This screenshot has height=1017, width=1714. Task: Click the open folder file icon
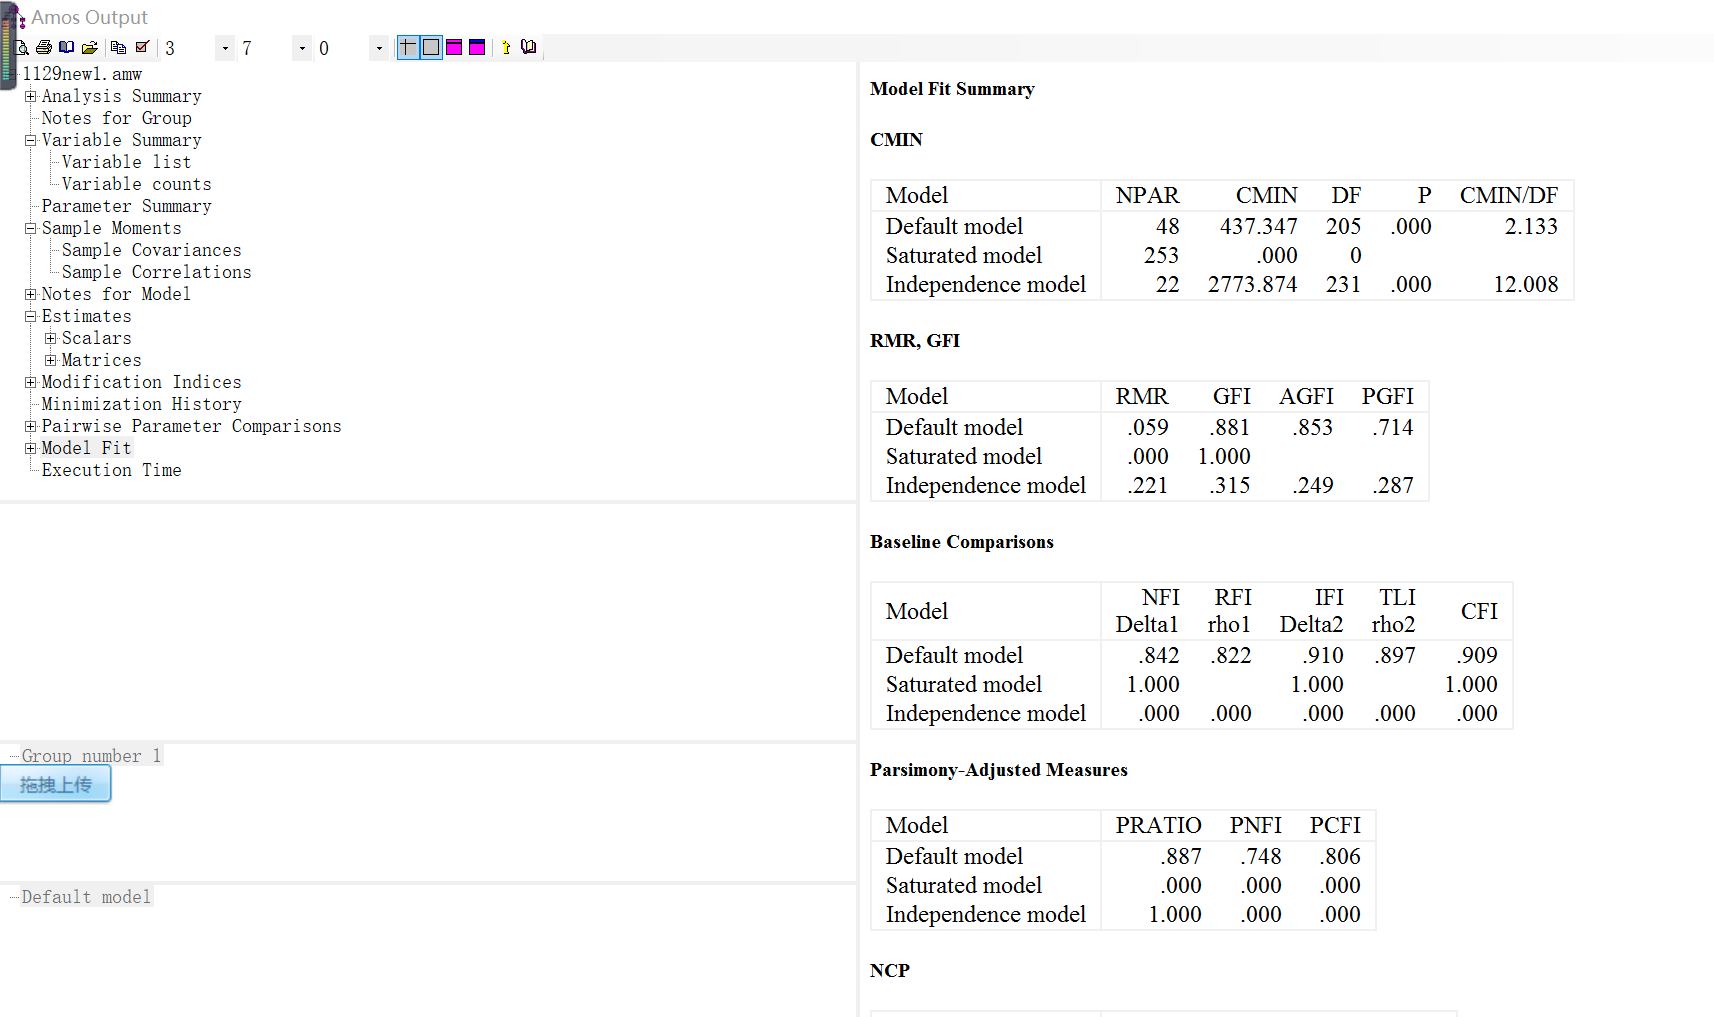pos(90,47)
